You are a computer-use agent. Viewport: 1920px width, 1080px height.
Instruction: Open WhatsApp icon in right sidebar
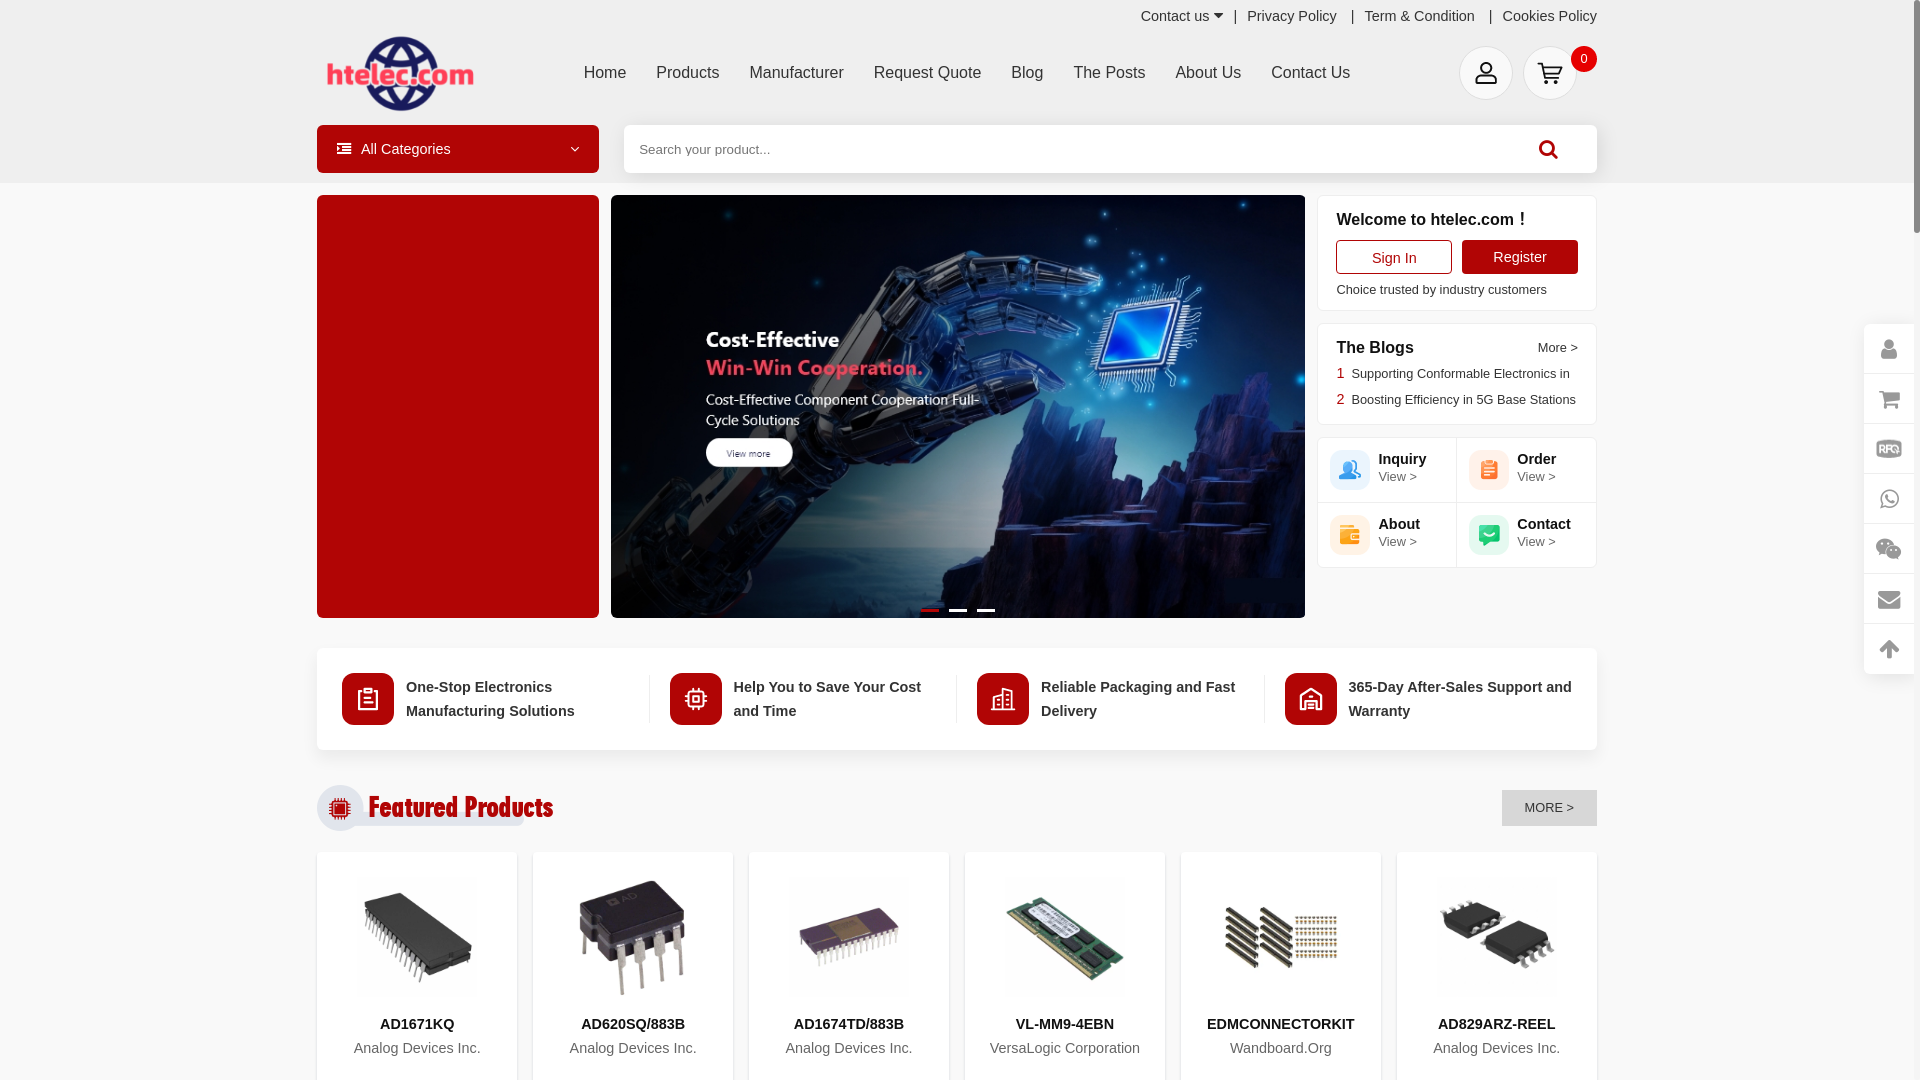(1888, 499)
